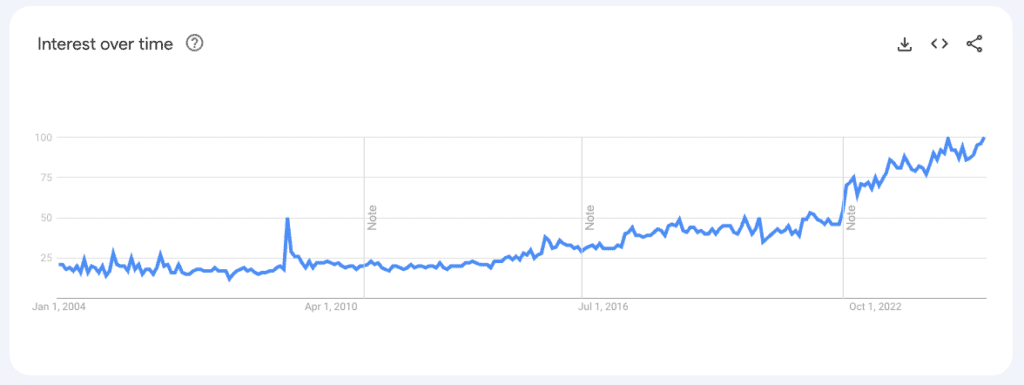Select the trend line's starting point at 2004
Image resolution: width=1024 pixels, height=385 pixels.
coord(59,264)
